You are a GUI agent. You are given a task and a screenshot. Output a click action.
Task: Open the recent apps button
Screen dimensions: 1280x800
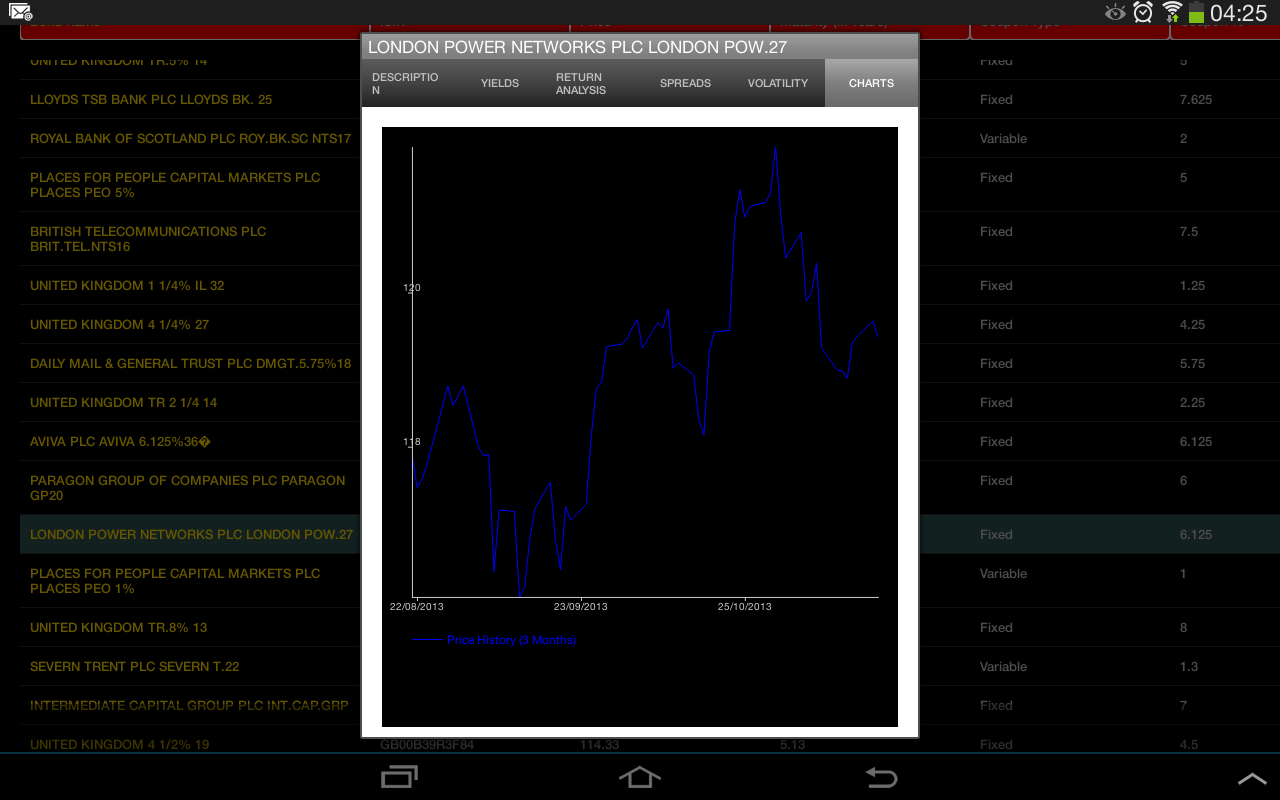399,776
